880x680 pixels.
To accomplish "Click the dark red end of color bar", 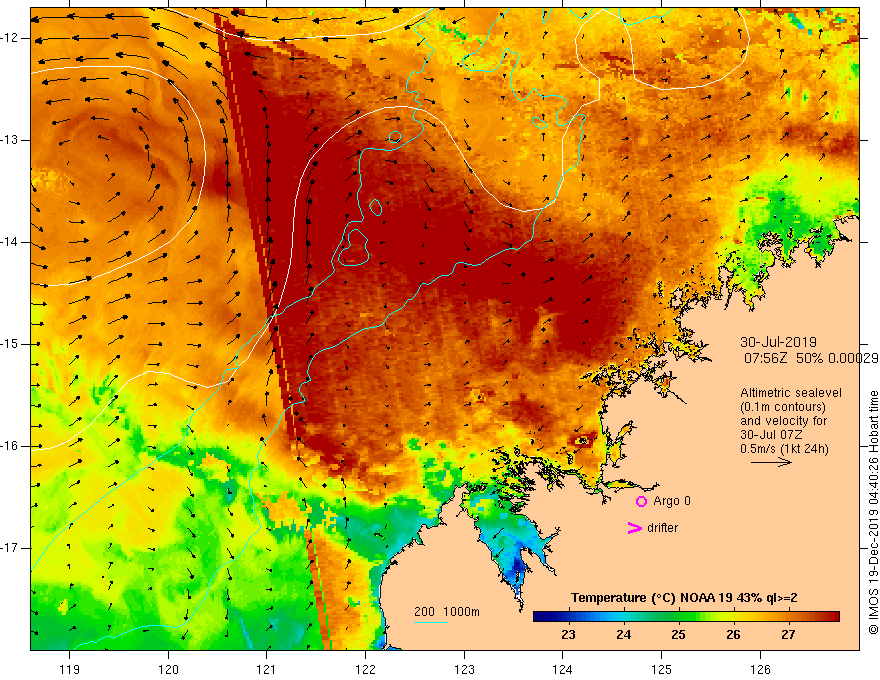I will click(x=832, y=617).
